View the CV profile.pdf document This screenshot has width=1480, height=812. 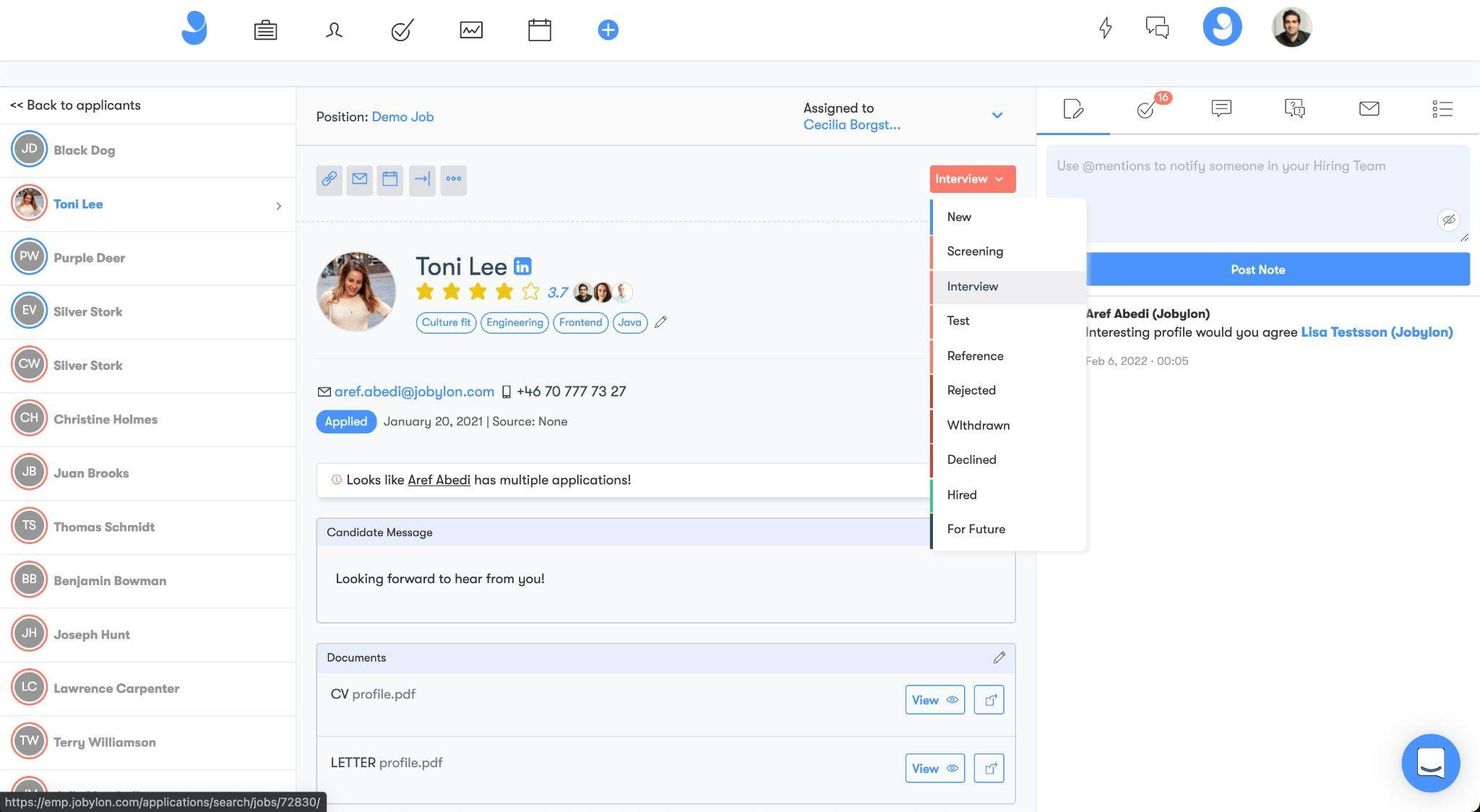tap(935, 700)
